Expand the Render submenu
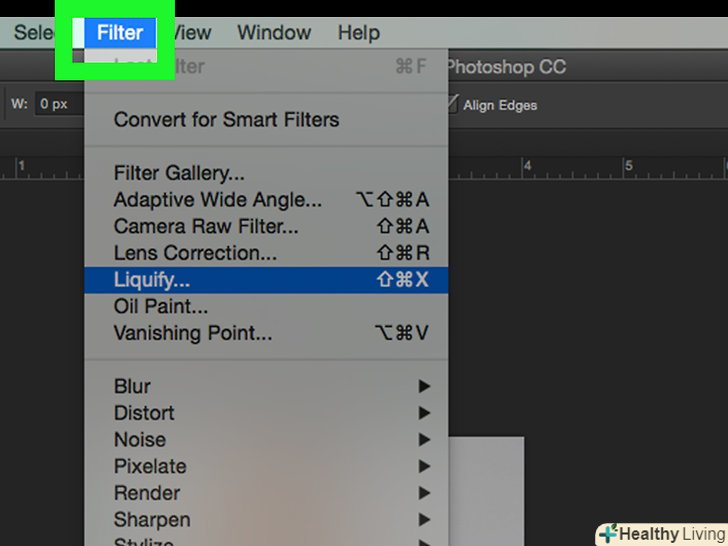The width and height of the screenshot is (728, 546). tap(147, 493)
